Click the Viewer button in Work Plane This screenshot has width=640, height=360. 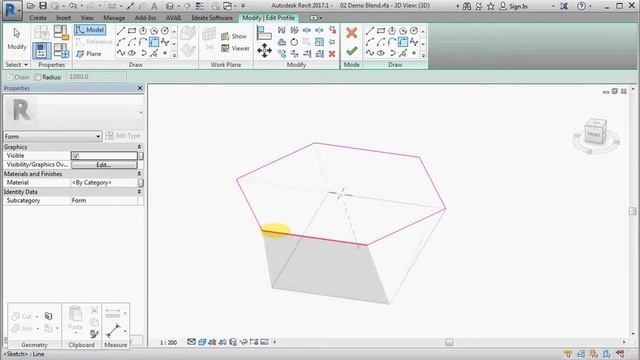click(x=235, y=48)
